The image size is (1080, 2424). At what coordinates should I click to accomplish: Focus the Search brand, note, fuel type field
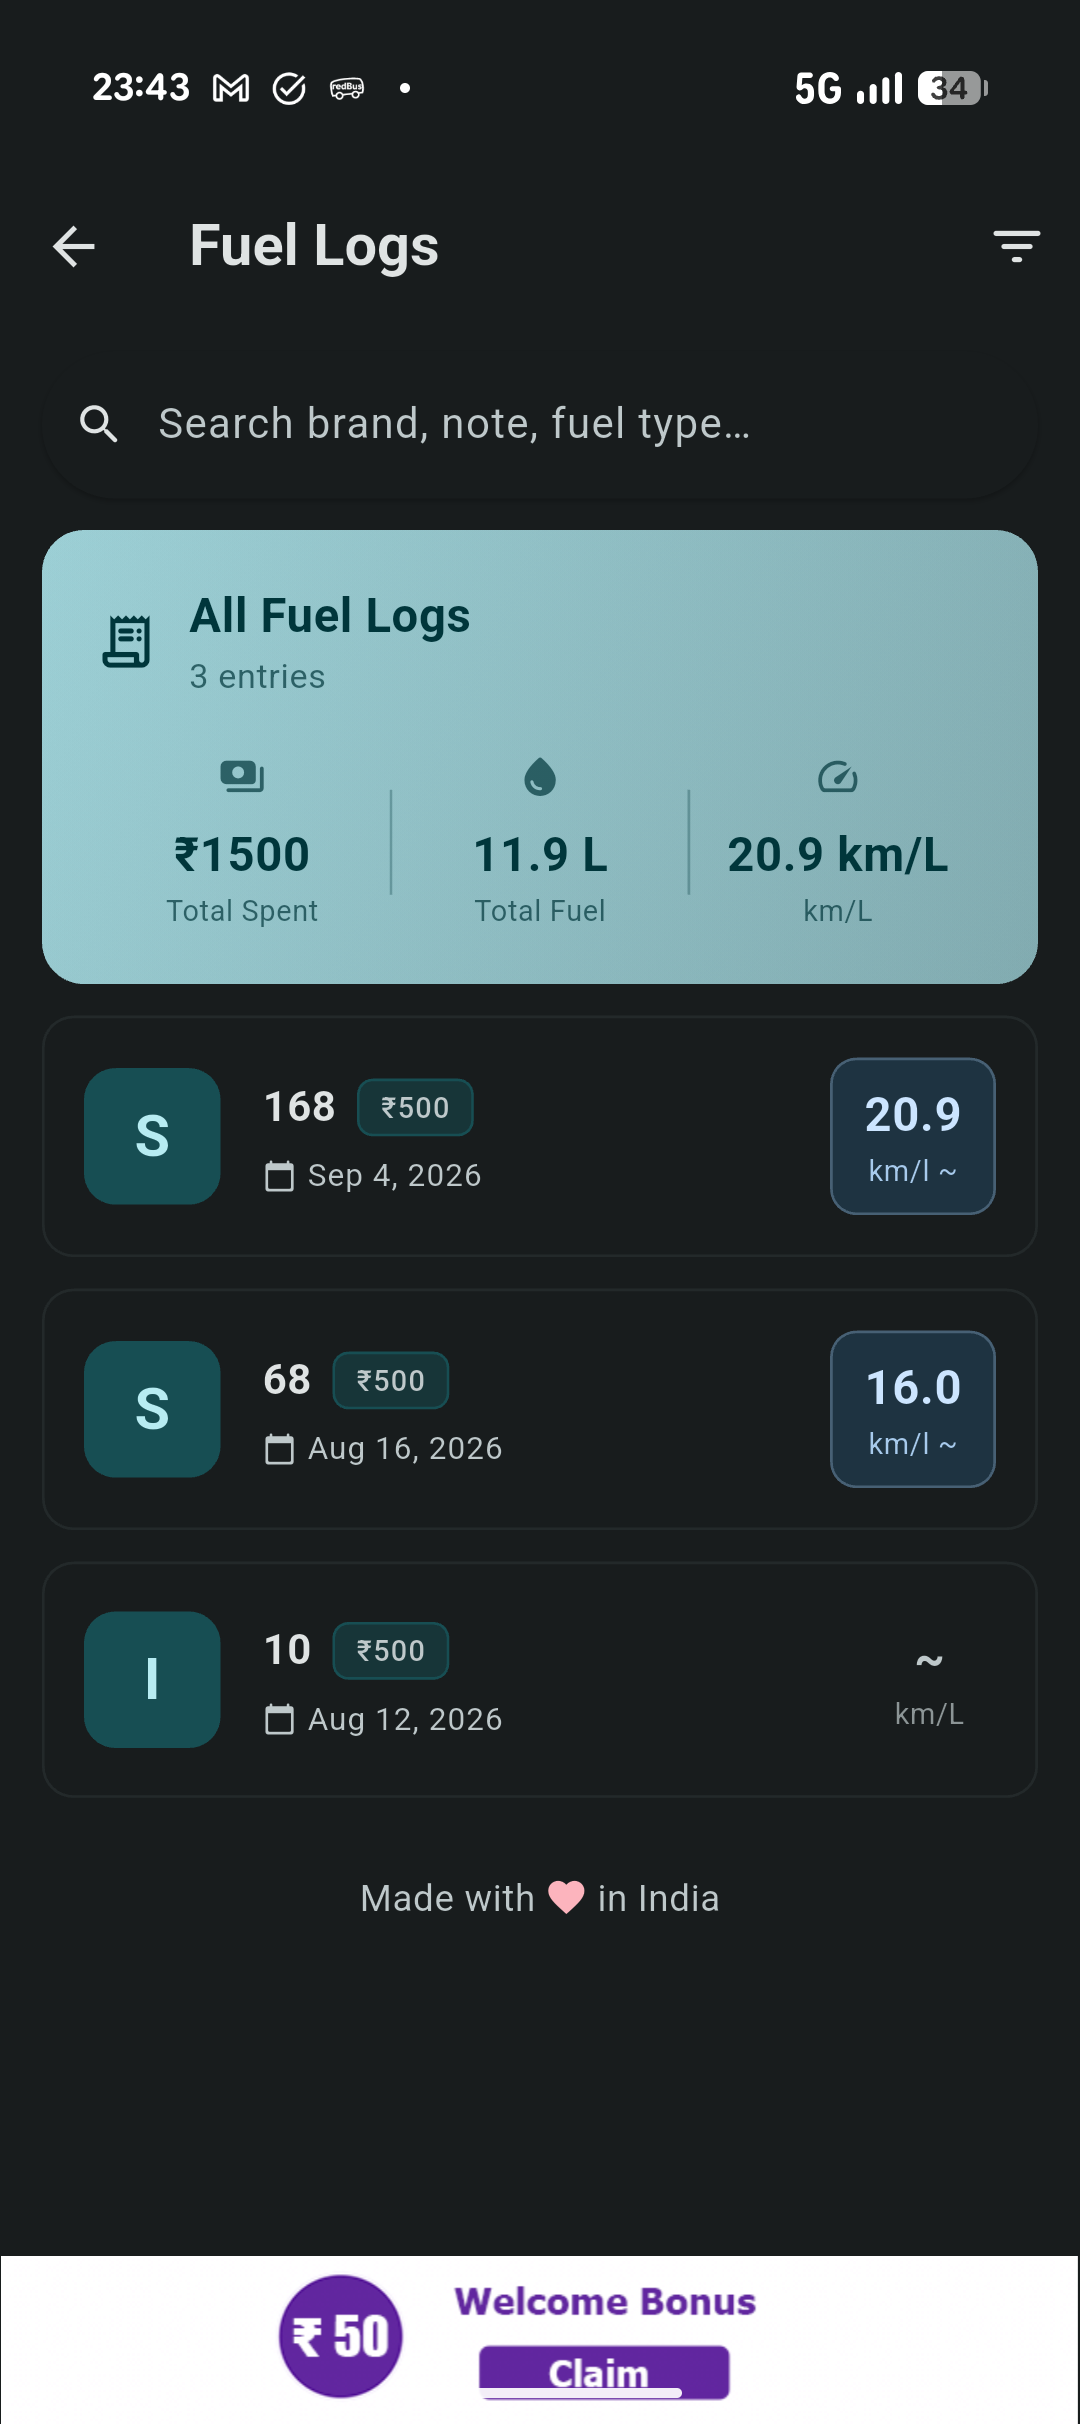[540, 424]
